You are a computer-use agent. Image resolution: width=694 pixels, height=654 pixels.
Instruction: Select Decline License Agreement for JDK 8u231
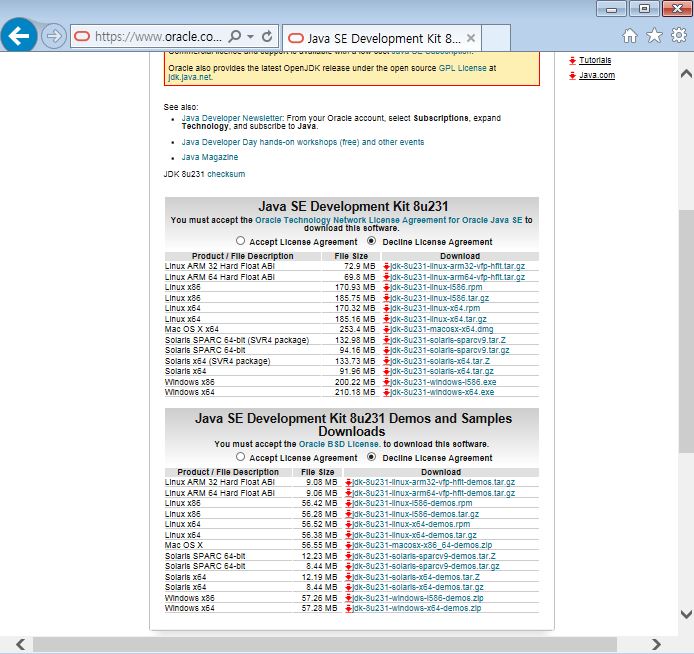pos(371,241)
